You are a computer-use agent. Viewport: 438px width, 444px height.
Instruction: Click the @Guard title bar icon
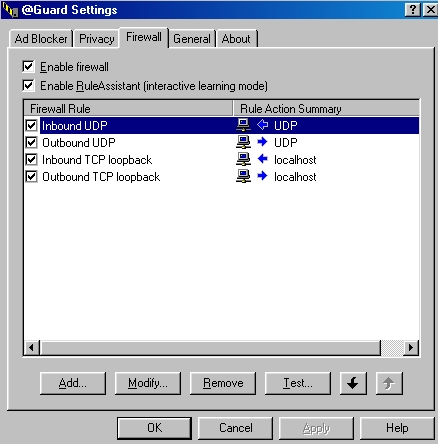point(10,10)
